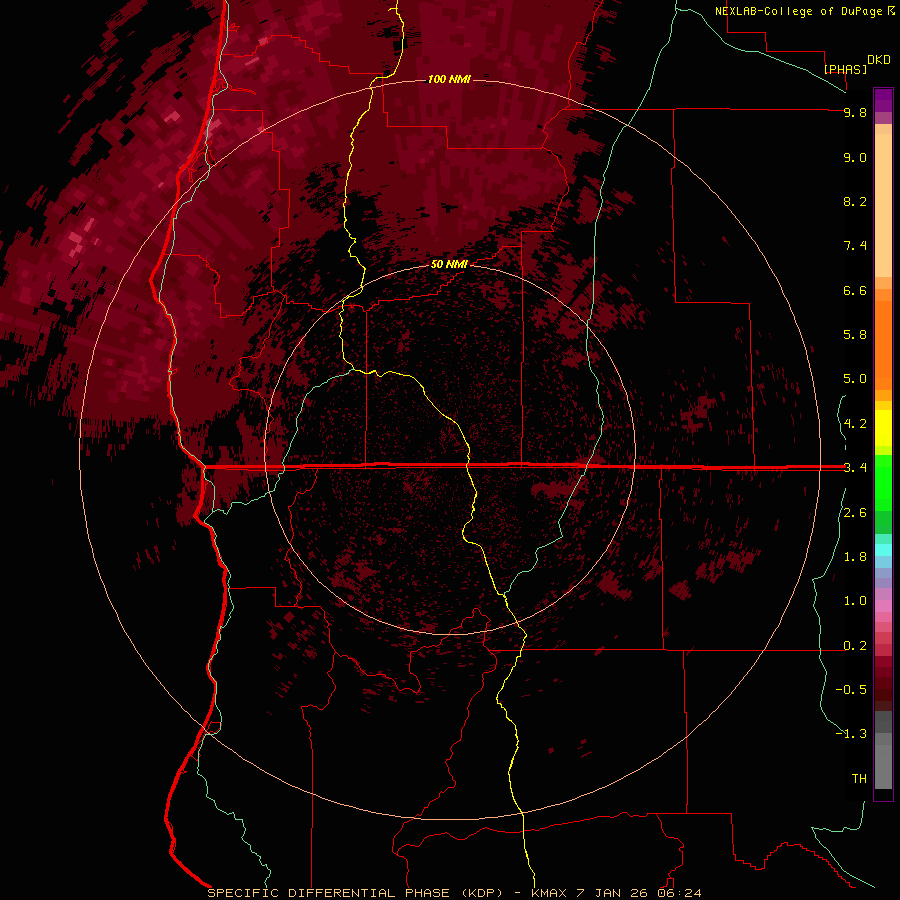Click the NEXLAB-College of DuPage label
Image resolution: width=900 pixels, height=900 pixels.
coord(798,11)
